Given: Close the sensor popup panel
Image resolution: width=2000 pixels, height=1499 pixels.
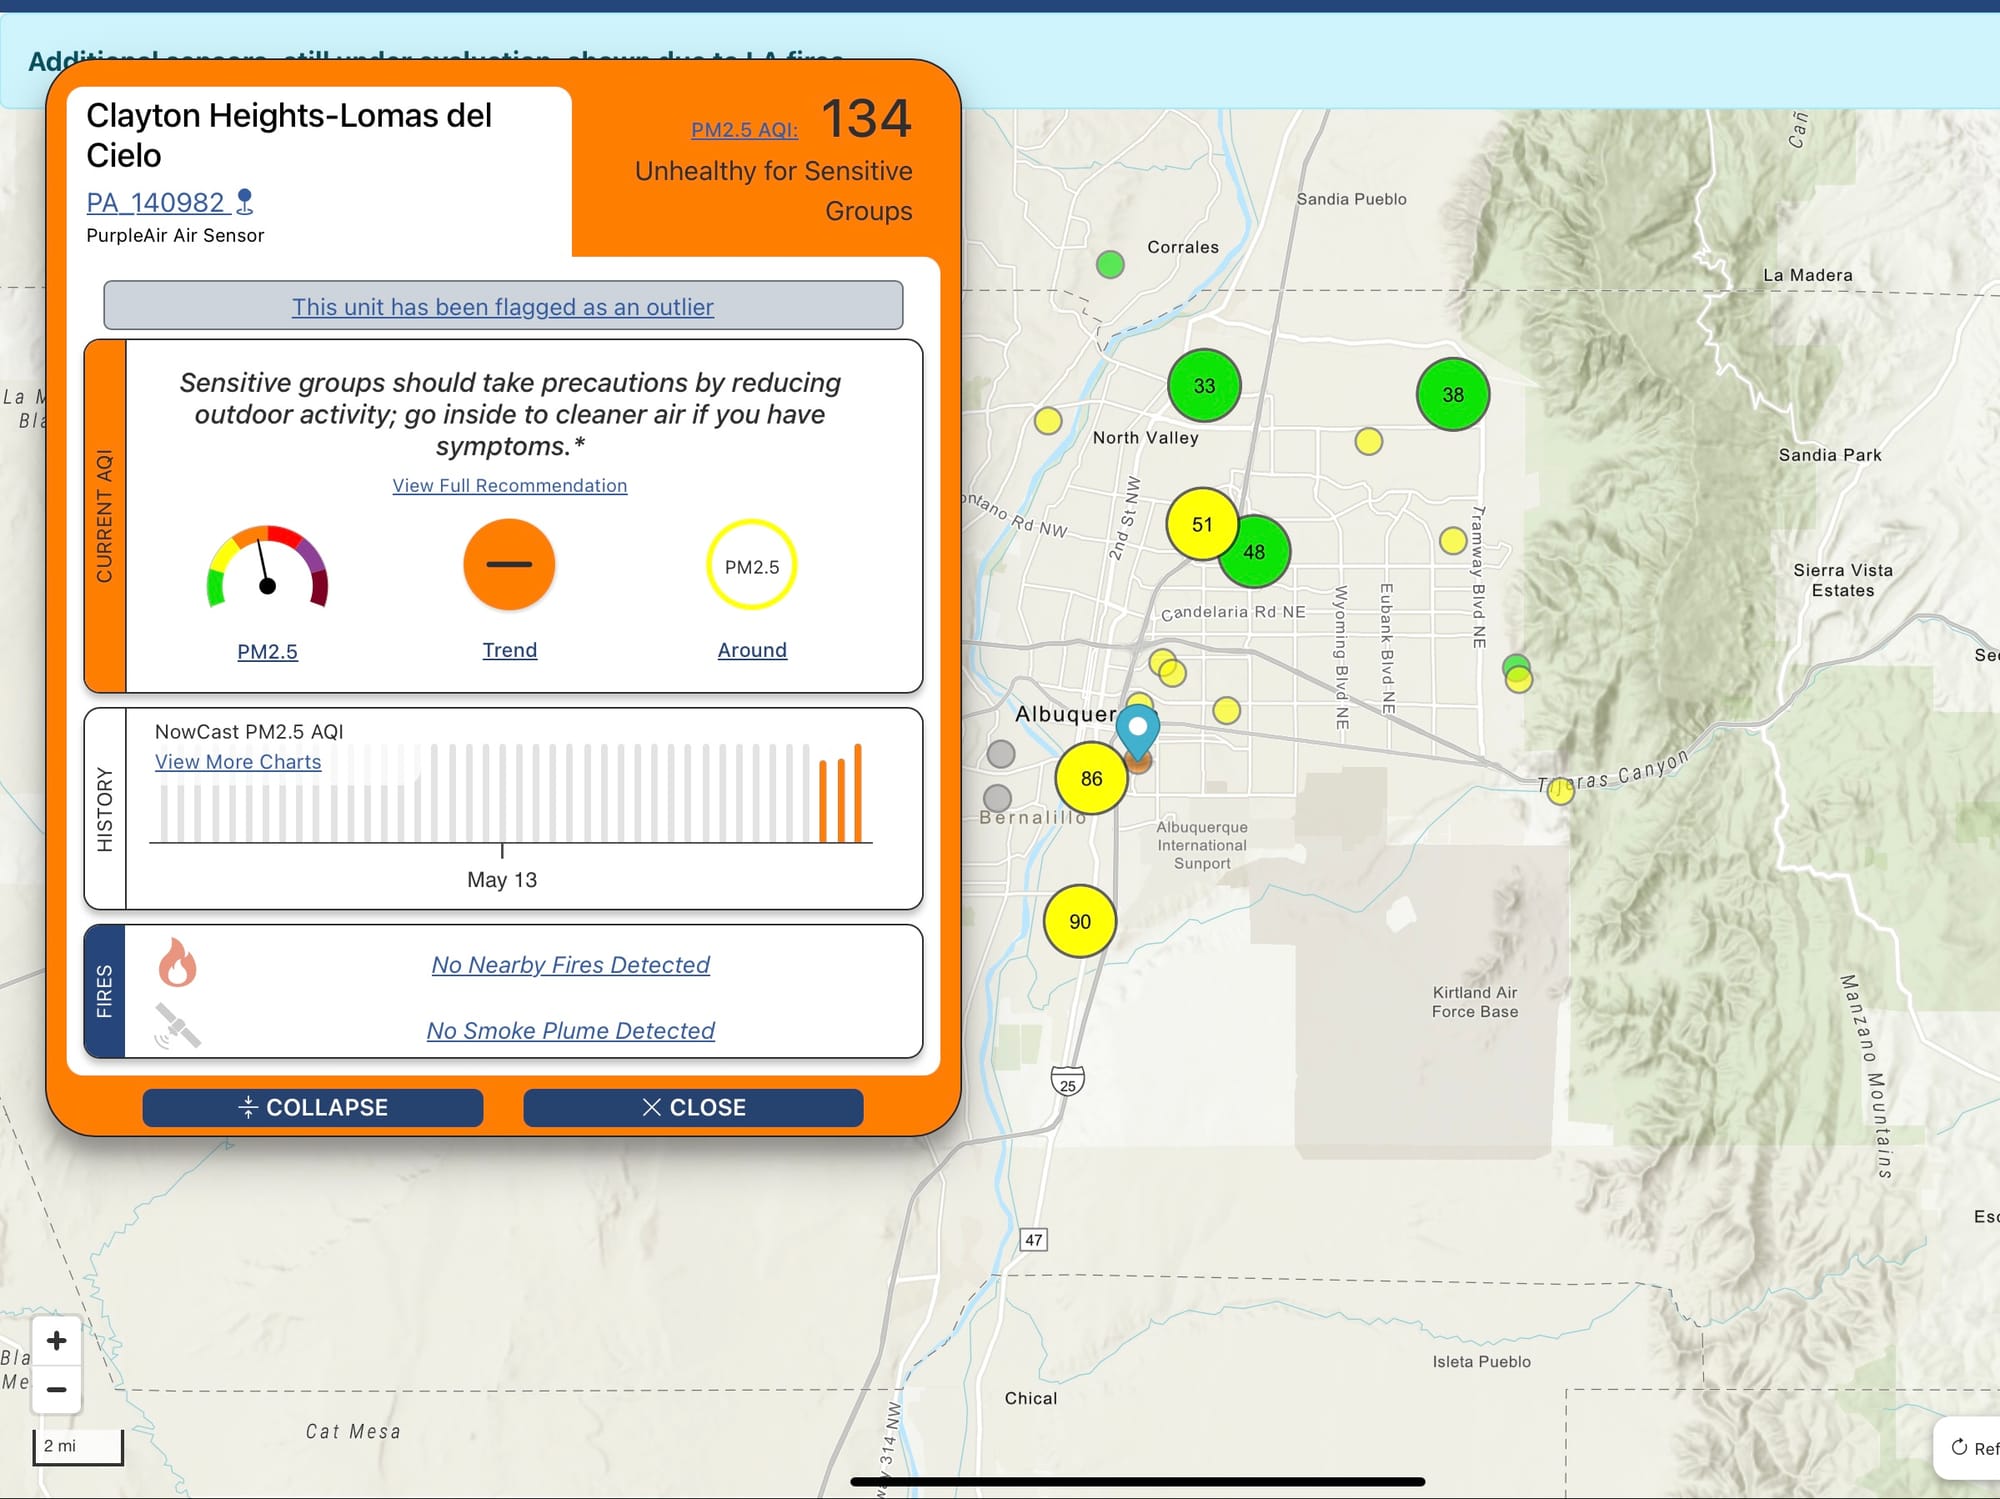Looking at the screenshot, I should (693, 1107).
